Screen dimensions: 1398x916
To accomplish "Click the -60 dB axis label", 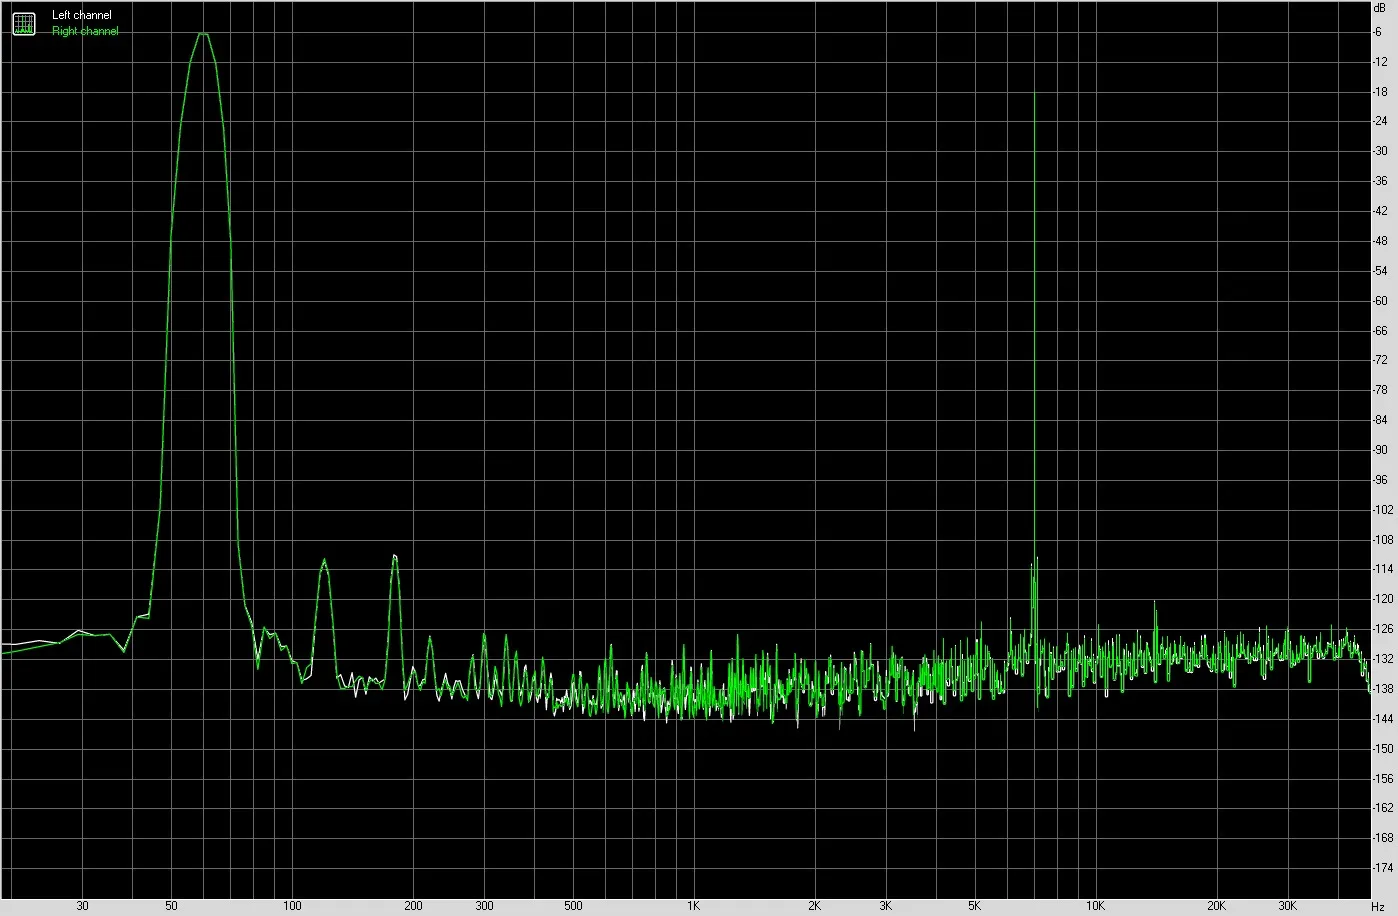I will [x=1380, y=300].
